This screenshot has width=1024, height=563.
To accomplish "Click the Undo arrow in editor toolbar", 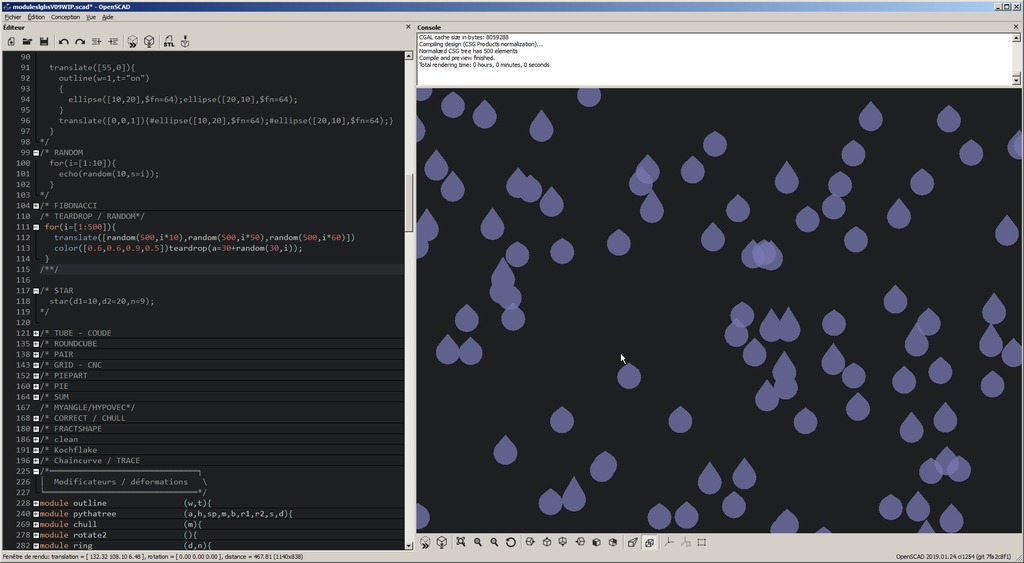I will 64,42.
